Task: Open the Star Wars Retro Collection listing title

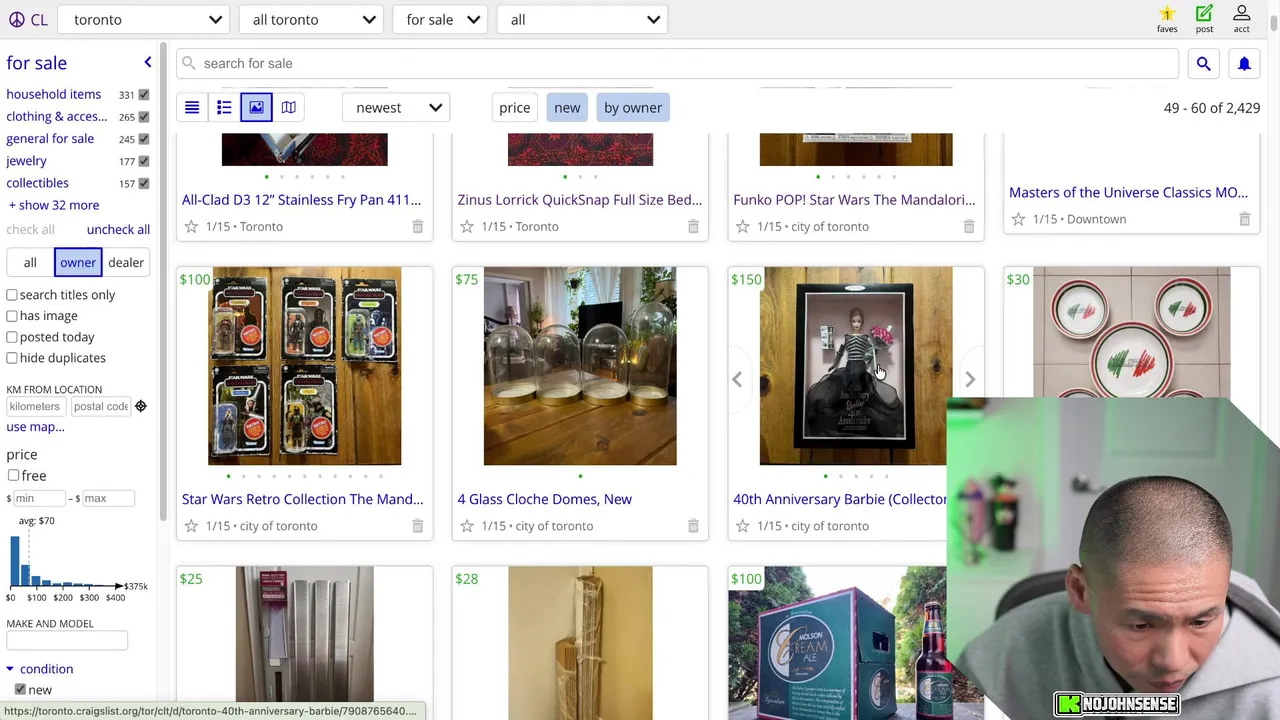Action: [302, 499]
